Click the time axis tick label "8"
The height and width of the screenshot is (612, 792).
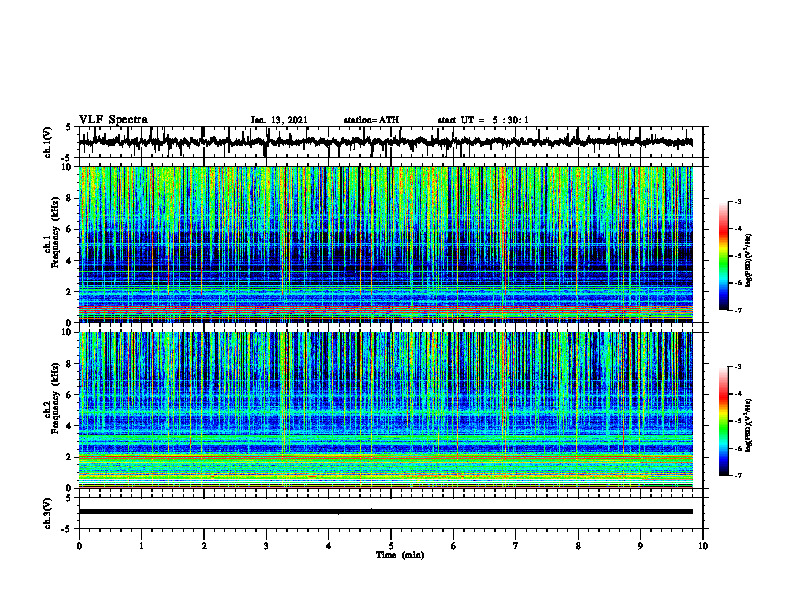578,546
